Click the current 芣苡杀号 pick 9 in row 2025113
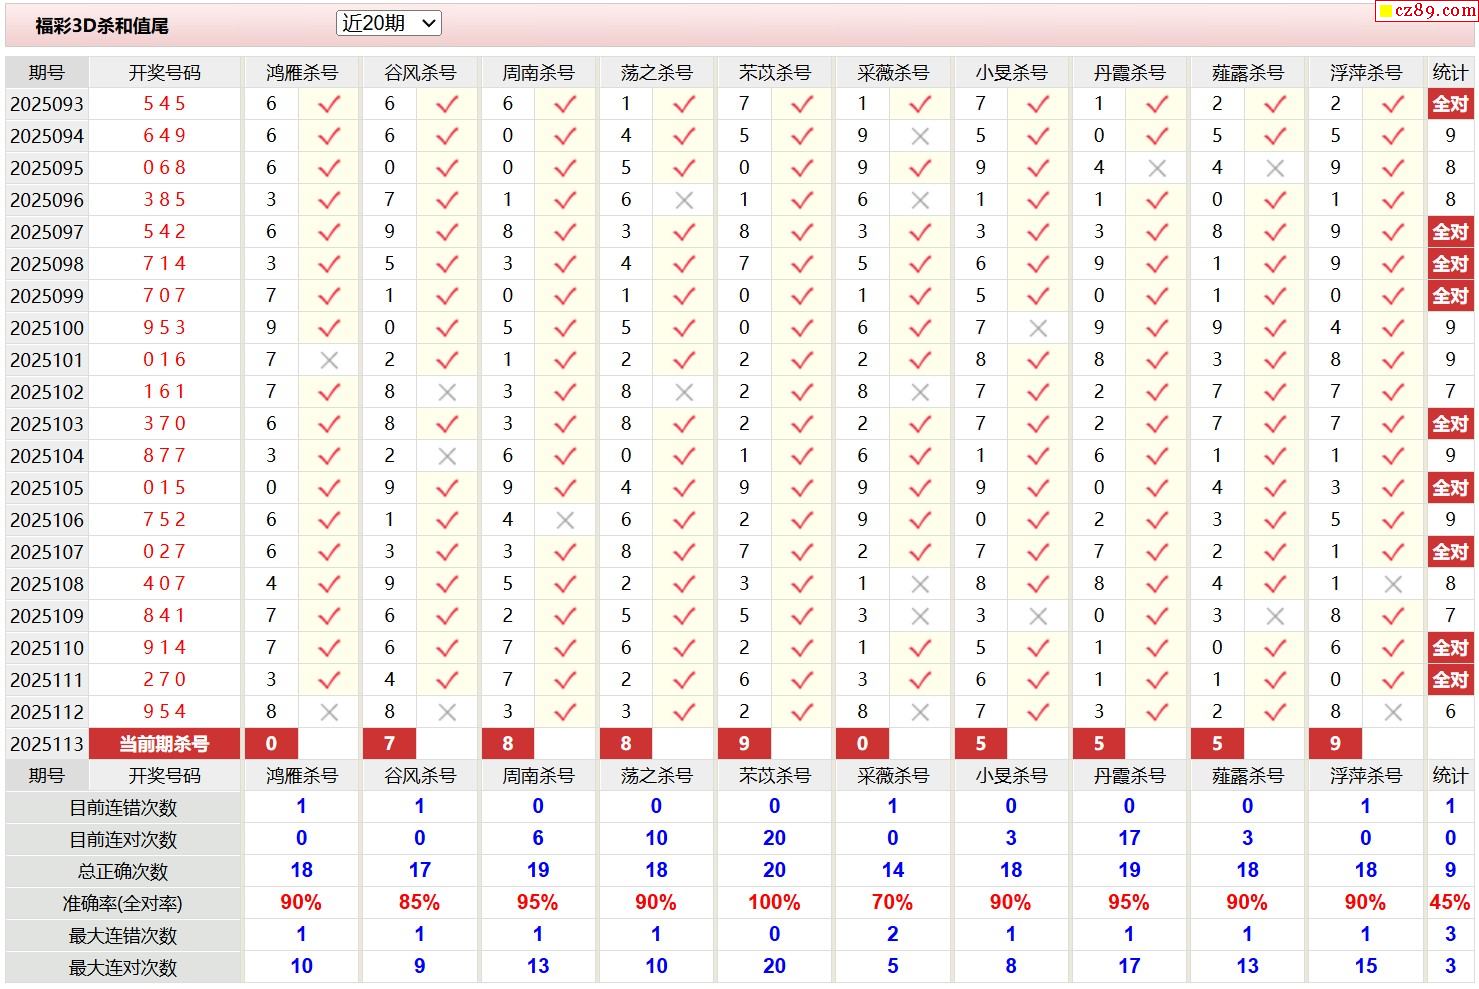Image resolution: width=1479 pixels, height=989 pixels. pyautogui.click(x=744, y=744)
